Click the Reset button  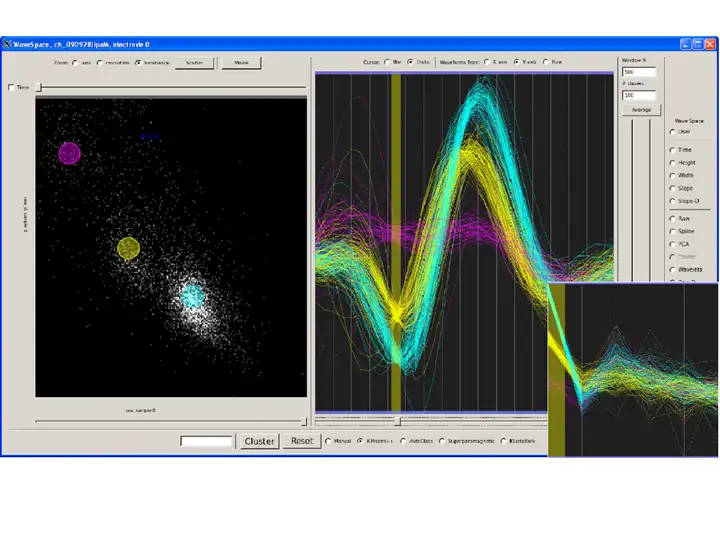point(302,441)
